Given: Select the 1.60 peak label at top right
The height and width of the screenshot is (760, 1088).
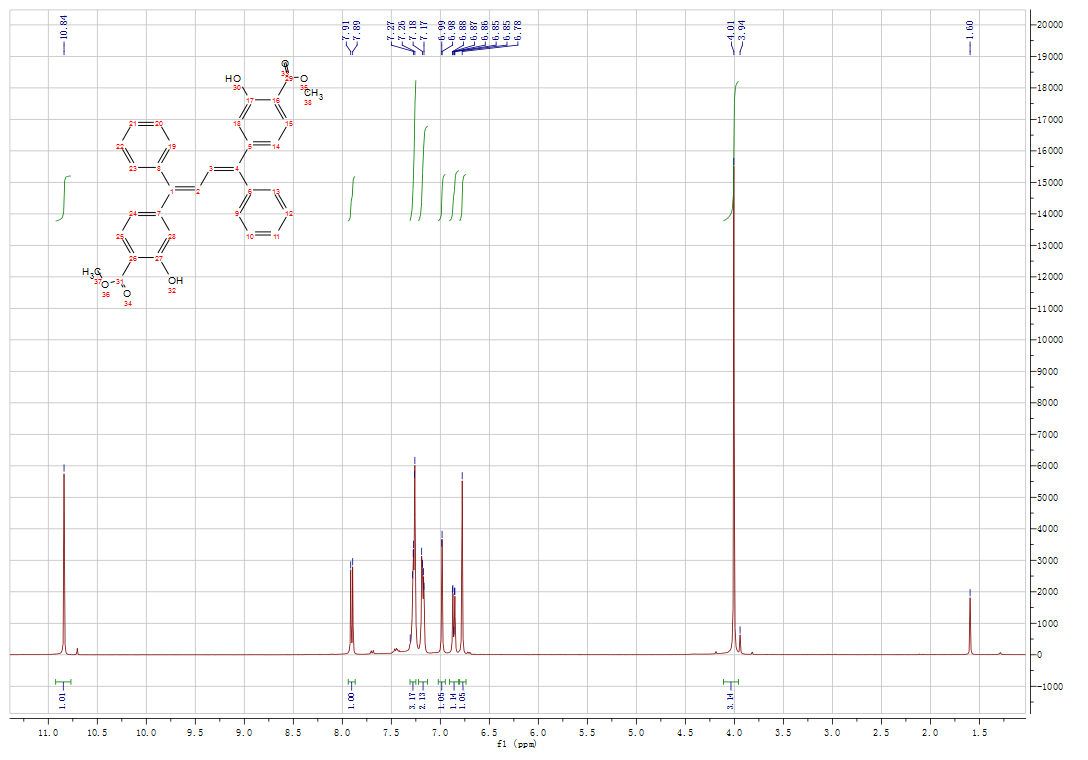Looking at the screenshot, I should click(969, 31).
